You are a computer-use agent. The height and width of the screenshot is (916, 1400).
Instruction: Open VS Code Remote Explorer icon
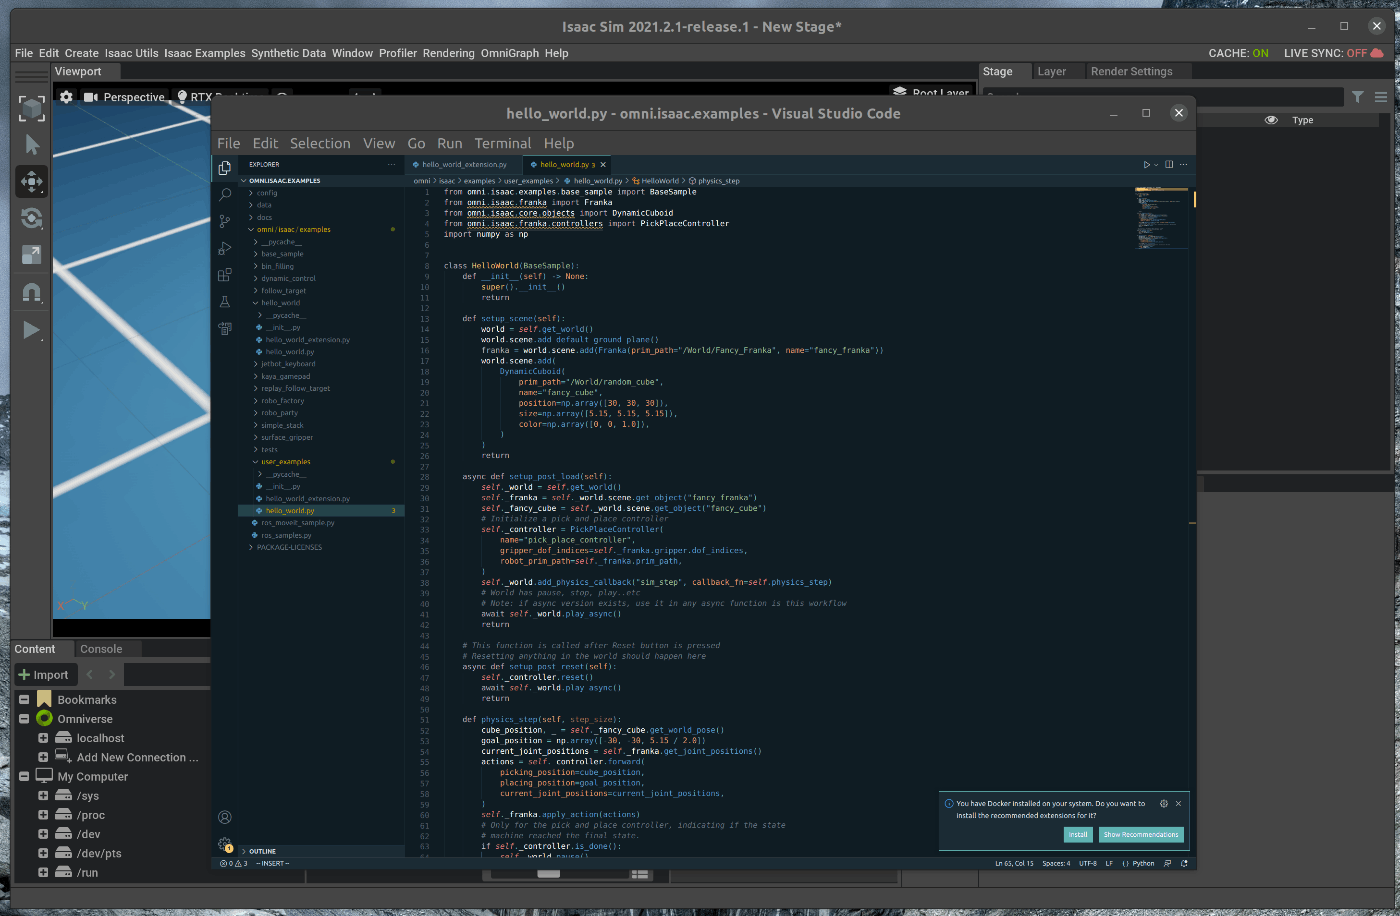tap(225, 328)
